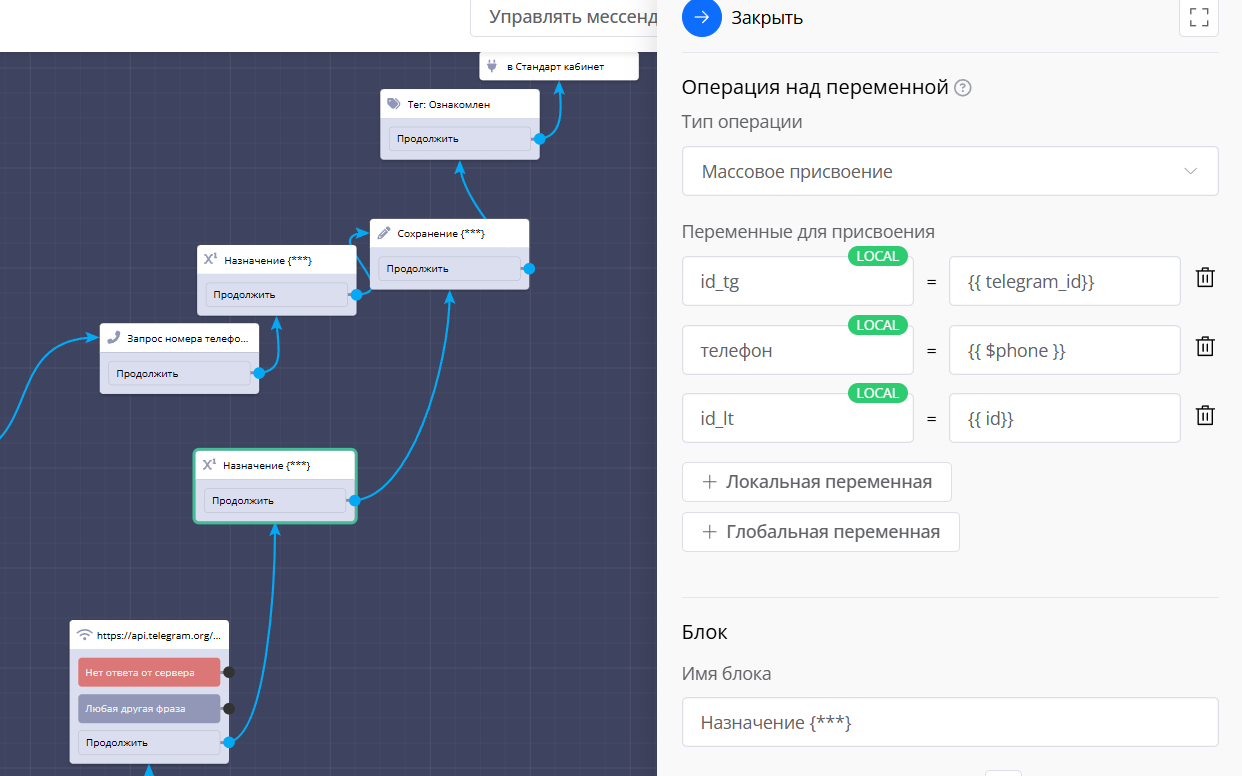This screenshot has width=1242, height=776.
Task: Delete the id_lt variable row
Action: (x=1205, y=416)
